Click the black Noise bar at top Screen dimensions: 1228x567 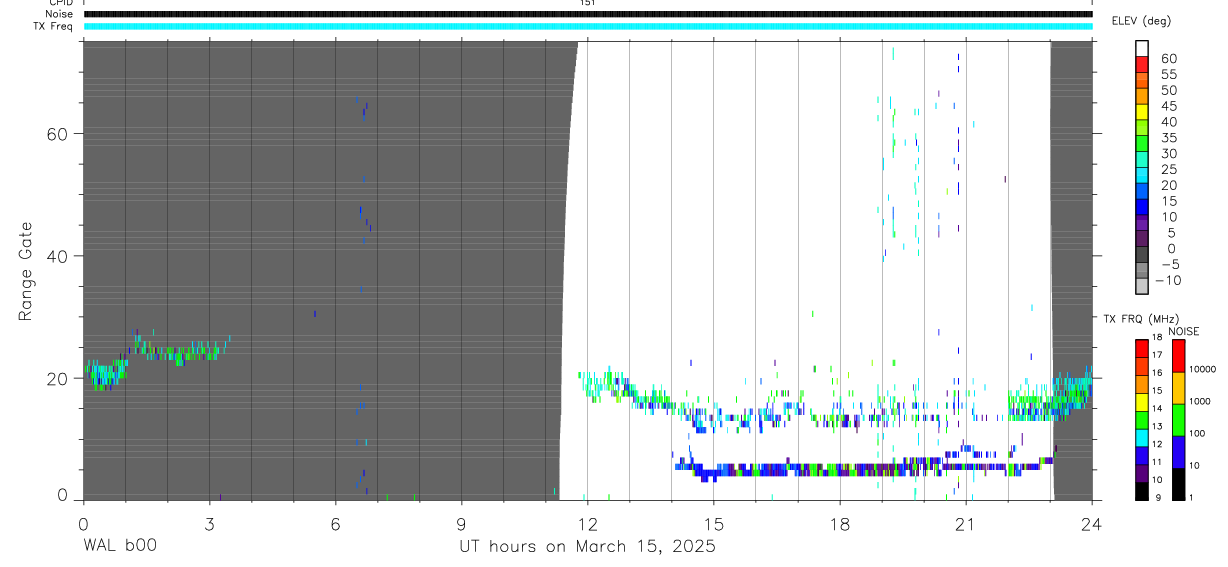point(587,14)
